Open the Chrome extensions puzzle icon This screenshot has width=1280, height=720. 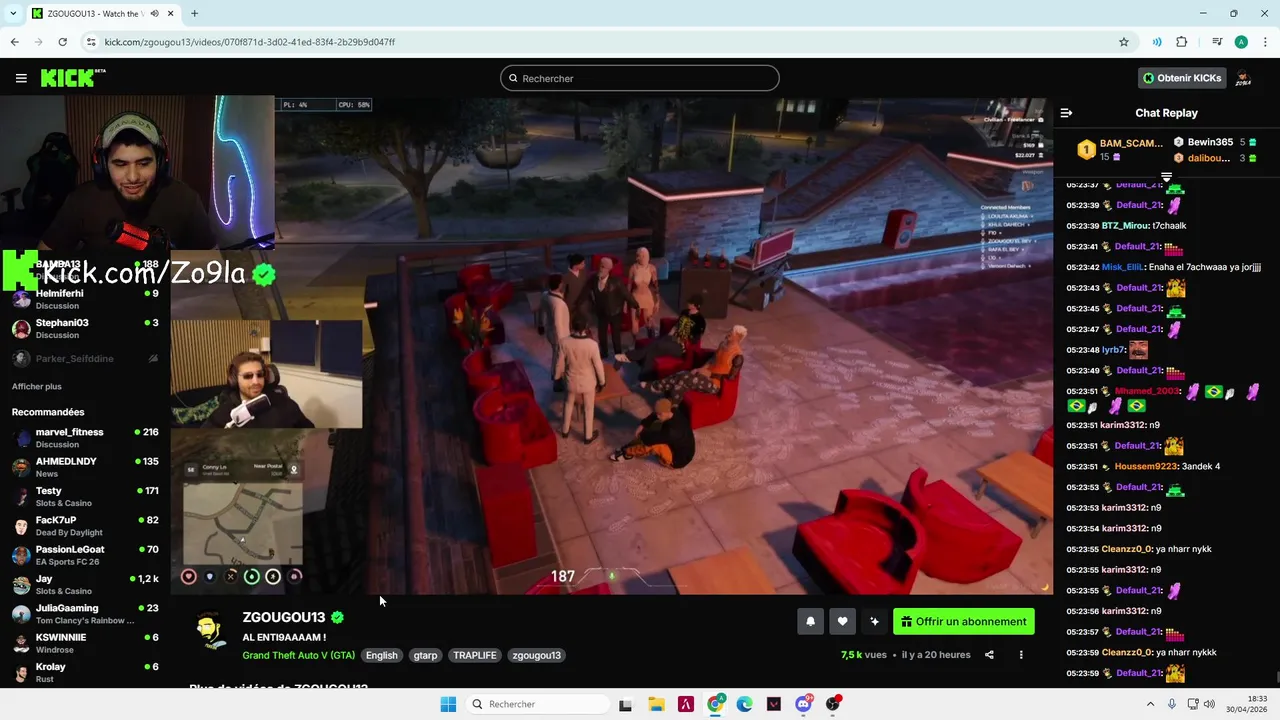1182,42
